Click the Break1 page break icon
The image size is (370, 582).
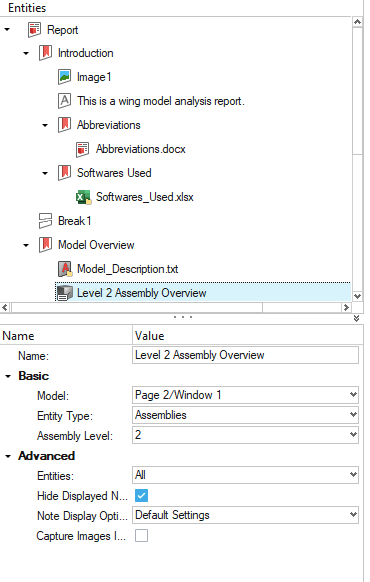point(45,220)
